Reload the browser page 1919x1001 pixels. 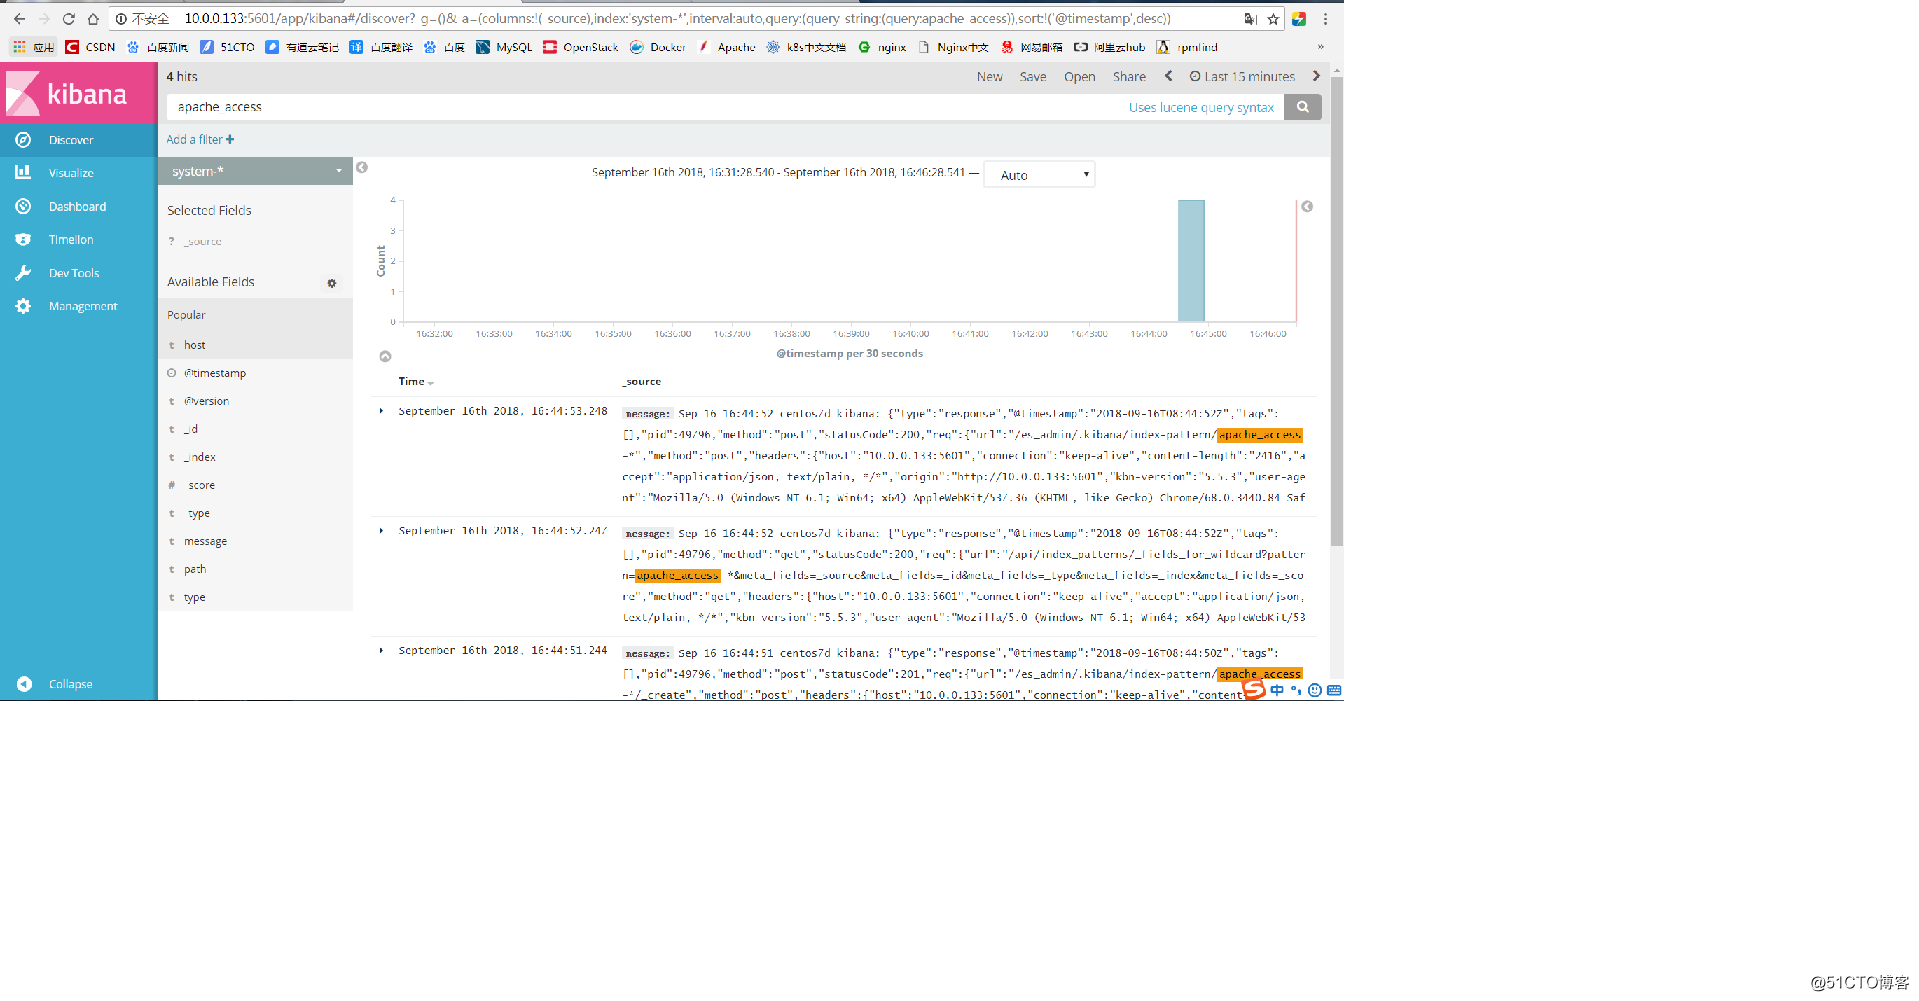(68, 19)
